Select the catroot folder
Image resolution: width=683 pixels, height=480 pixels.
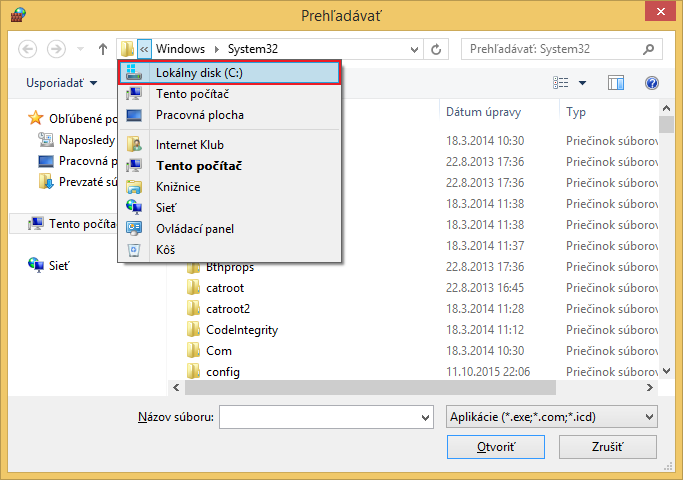pyautogui.click(x=225, y=288)
